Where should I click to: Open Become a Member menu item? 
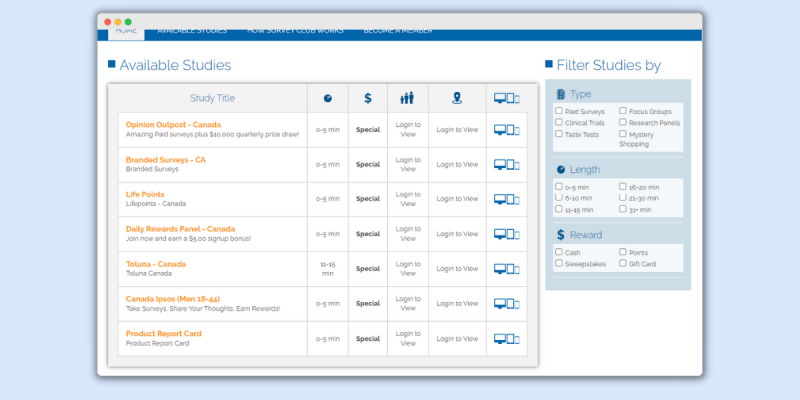[398, 32]
